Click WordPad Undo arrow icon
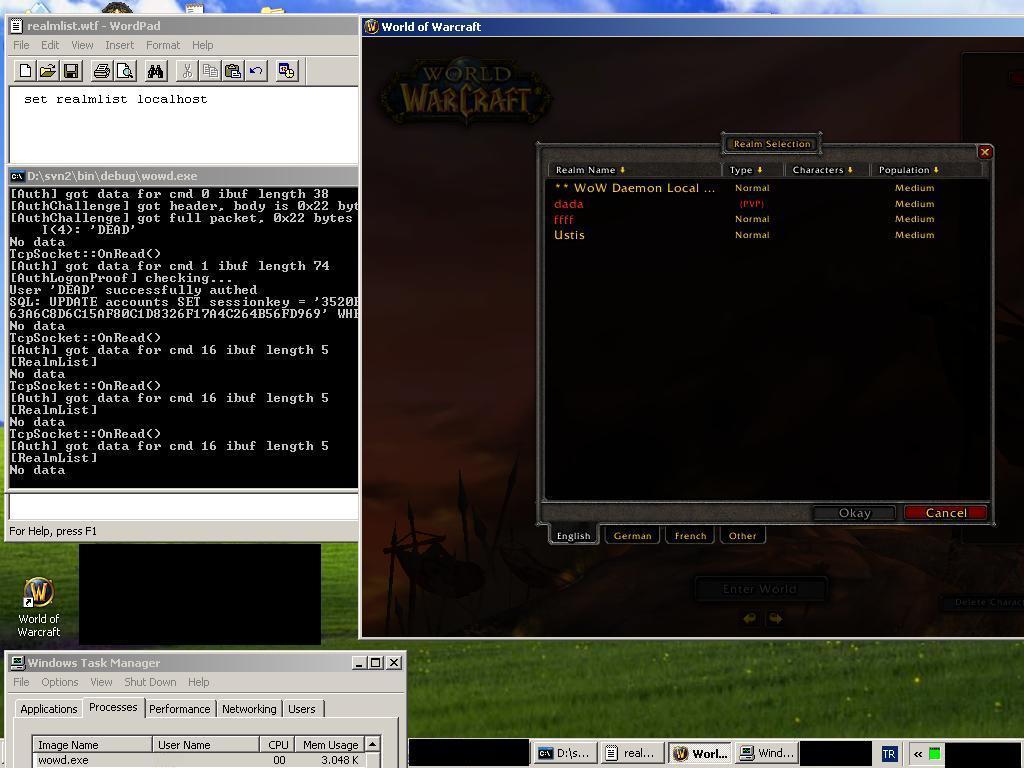The width and height of the screenshot is (1024, 768). pyautogui.click(x=256, y=71)
